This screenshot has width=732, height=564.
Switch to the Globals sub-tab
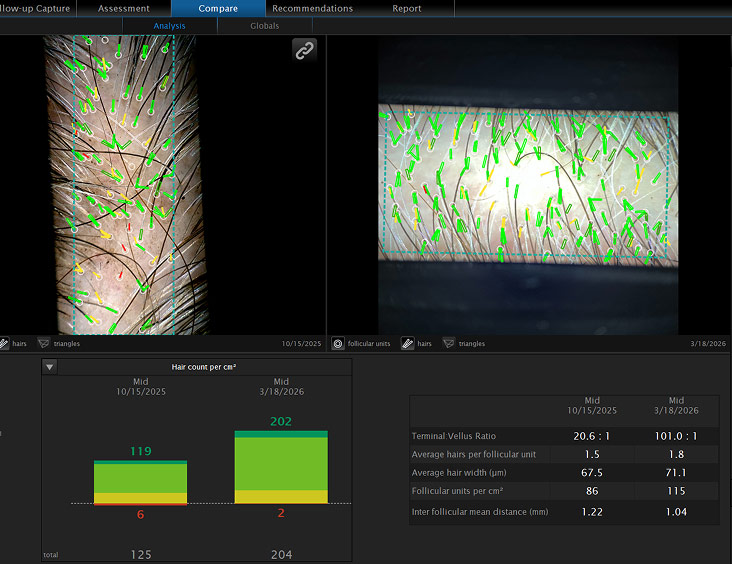[265, 26]
